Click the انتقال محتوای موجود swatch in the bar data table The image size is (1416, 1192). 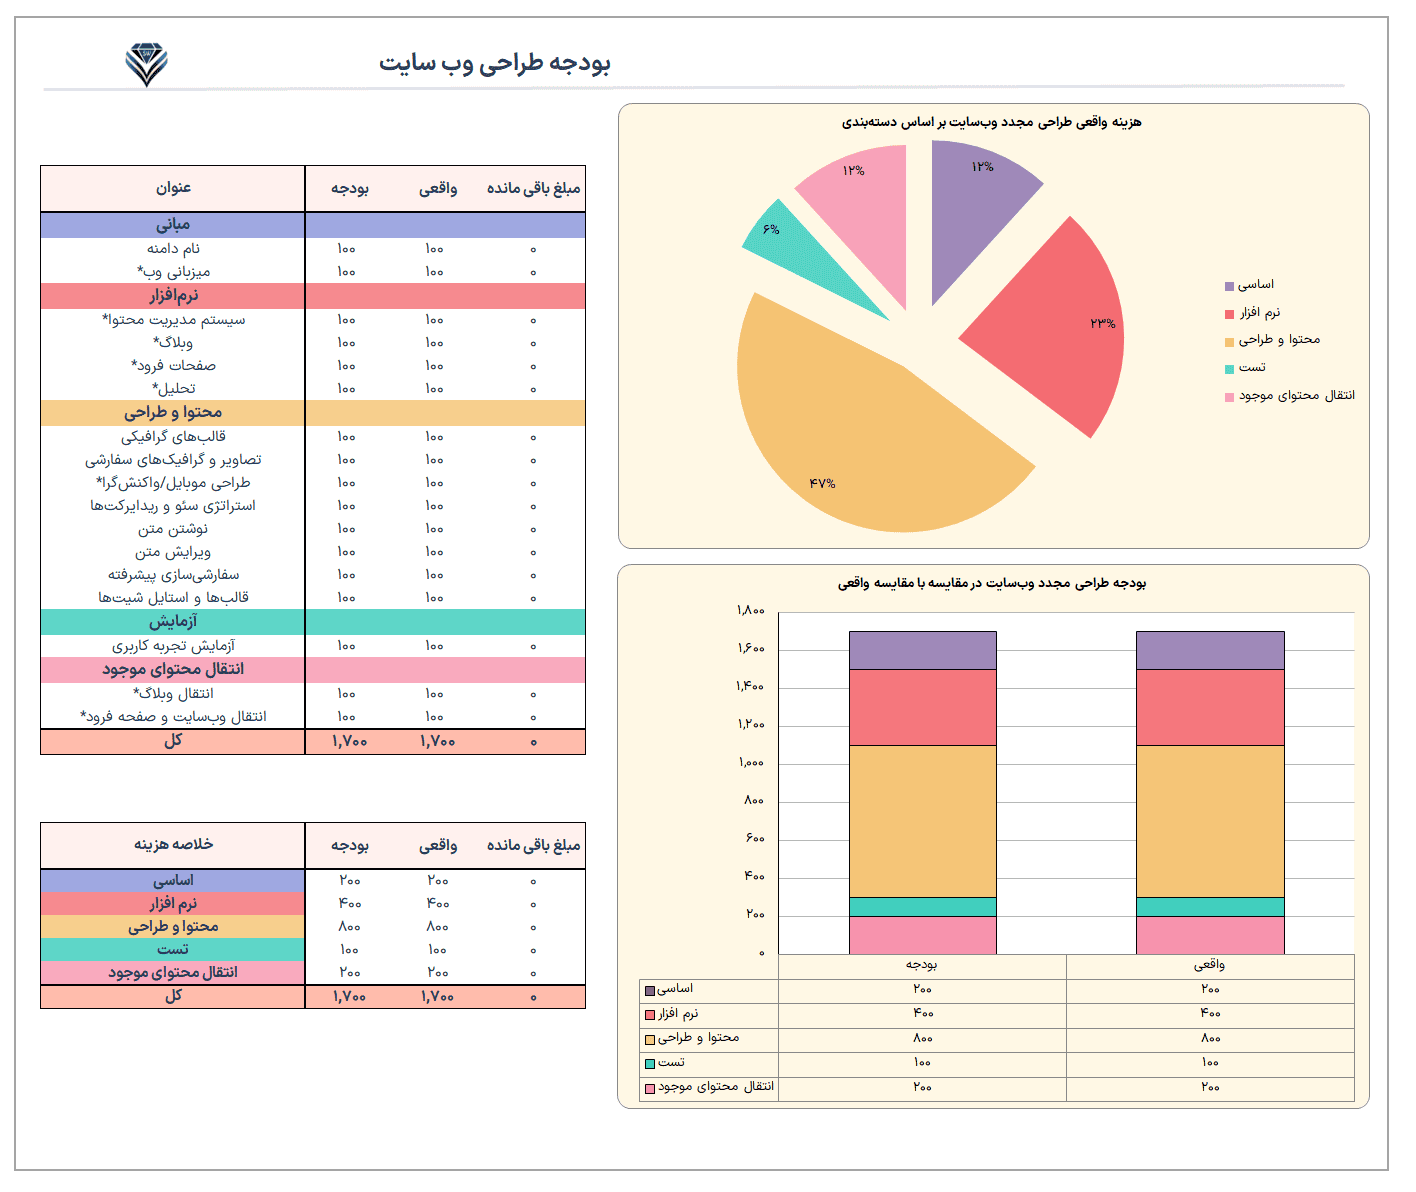(x=650, y=1088)
